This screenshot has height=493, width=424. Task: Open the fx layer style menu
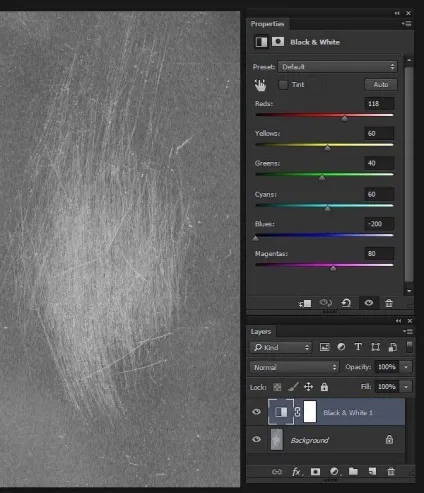coord(296,472)
